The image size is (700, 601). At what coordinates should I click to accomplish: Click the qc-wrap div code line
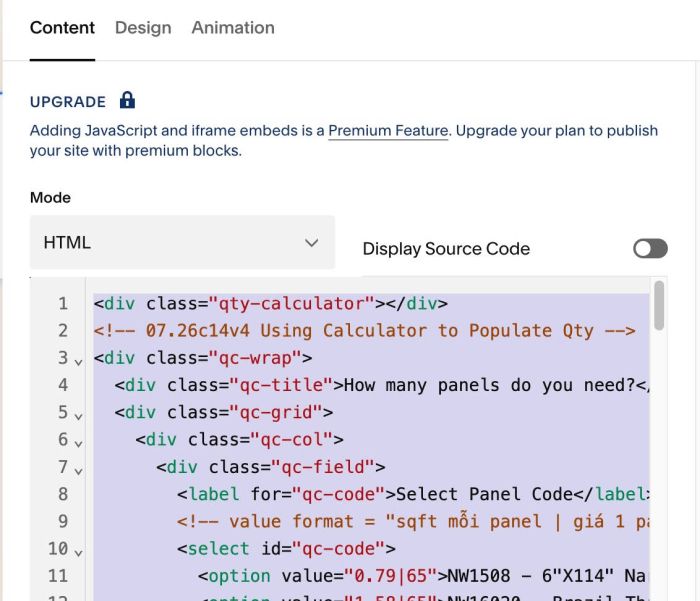[203, 358]
